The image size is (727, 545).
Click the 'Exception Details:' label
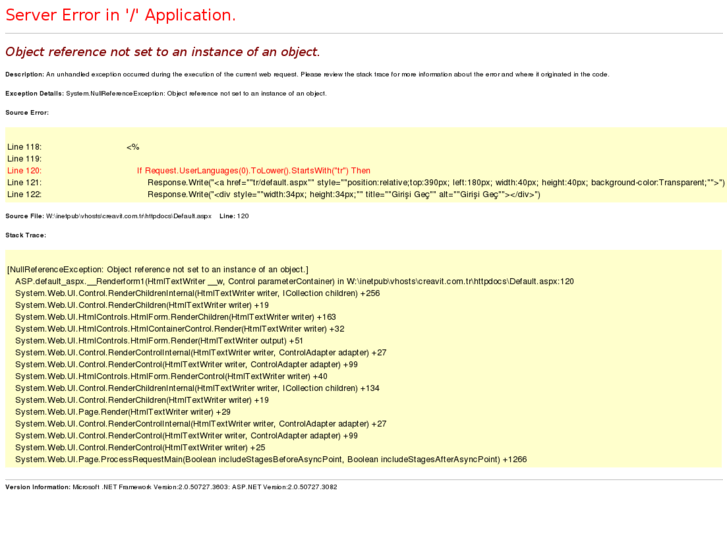[34, 93]
